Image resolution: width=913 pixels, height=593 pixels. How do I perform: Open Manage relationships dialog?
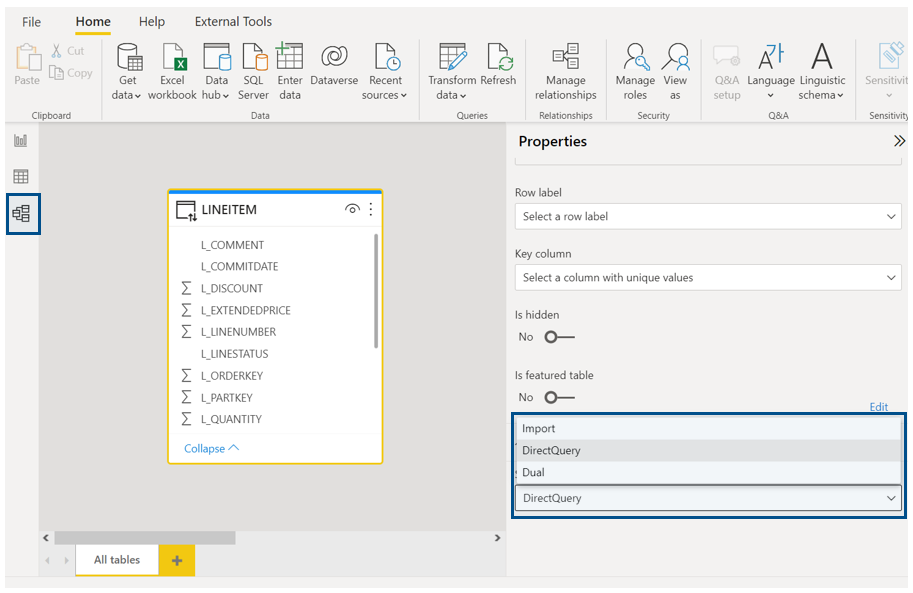[565, 71]
